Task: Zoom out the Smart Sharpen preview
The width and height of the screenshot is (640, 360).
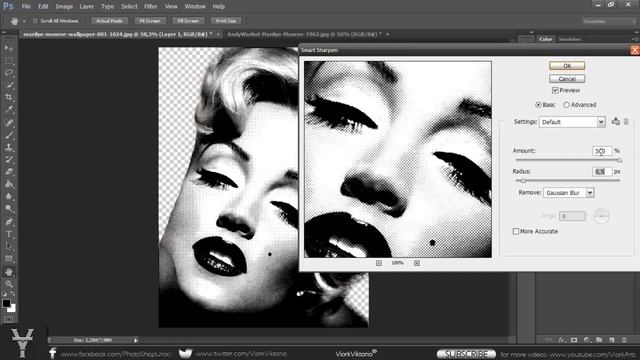Action: 379,263
